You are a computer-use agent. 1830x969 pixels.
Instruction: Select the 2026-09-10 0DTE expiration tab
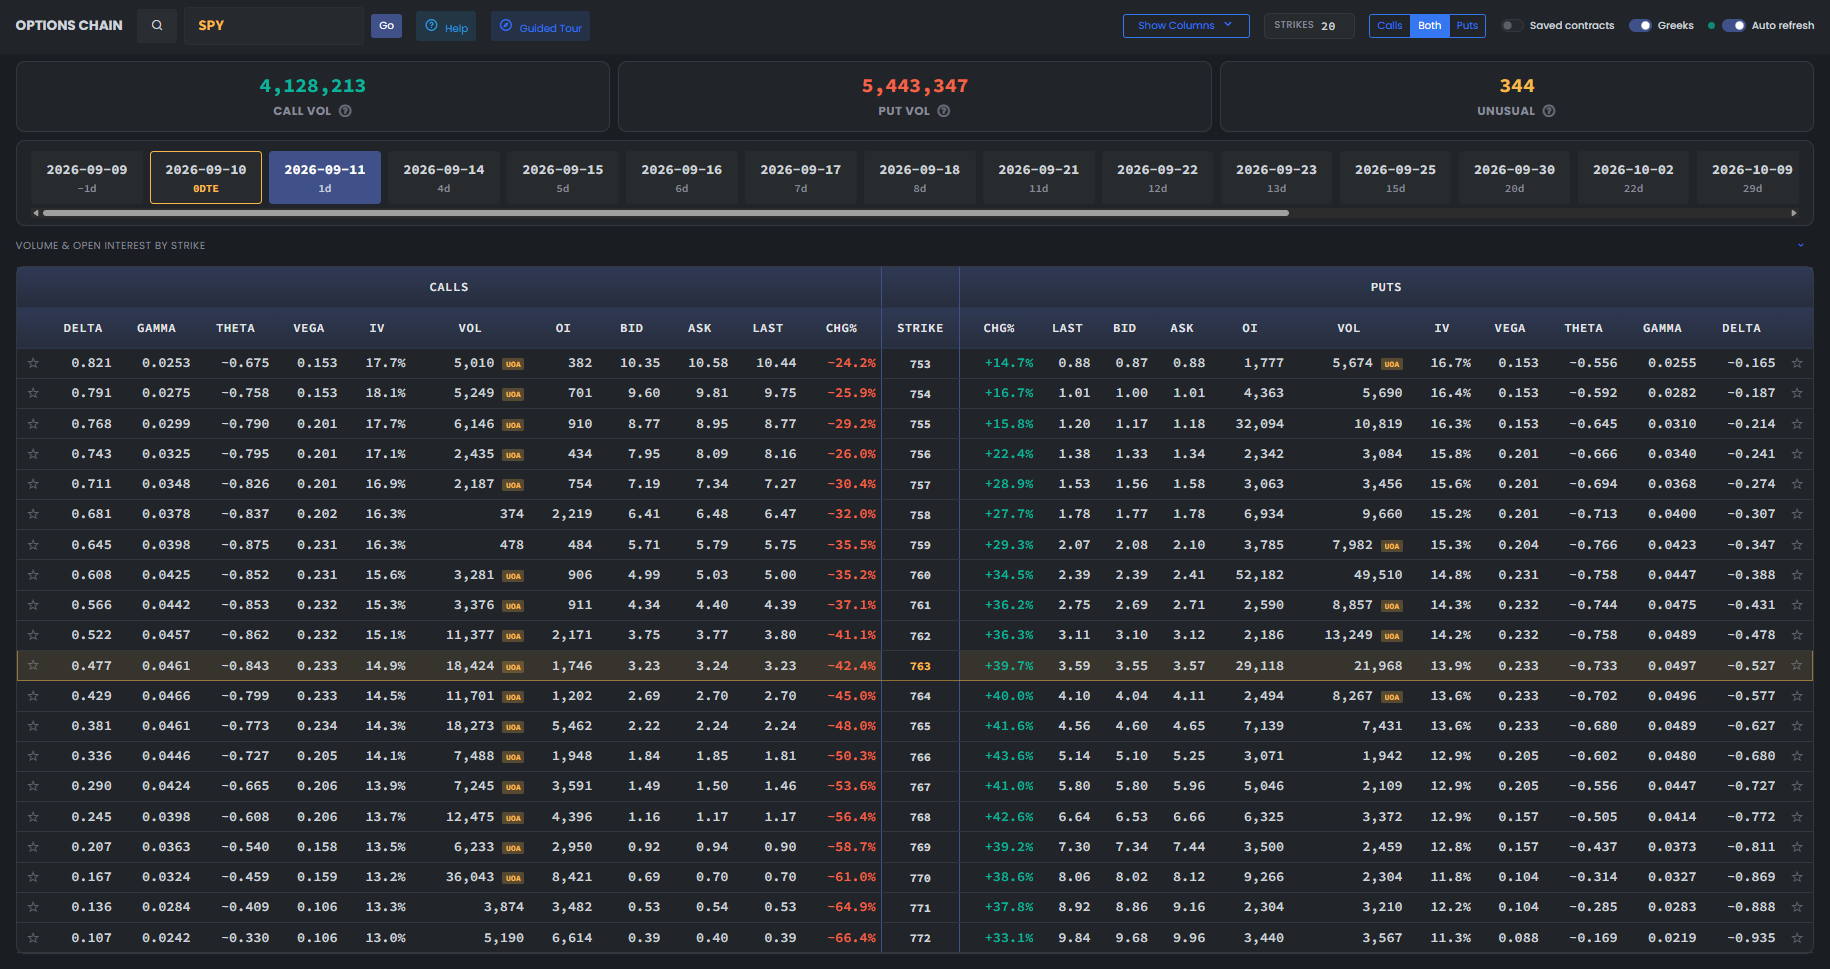(206, 177)
